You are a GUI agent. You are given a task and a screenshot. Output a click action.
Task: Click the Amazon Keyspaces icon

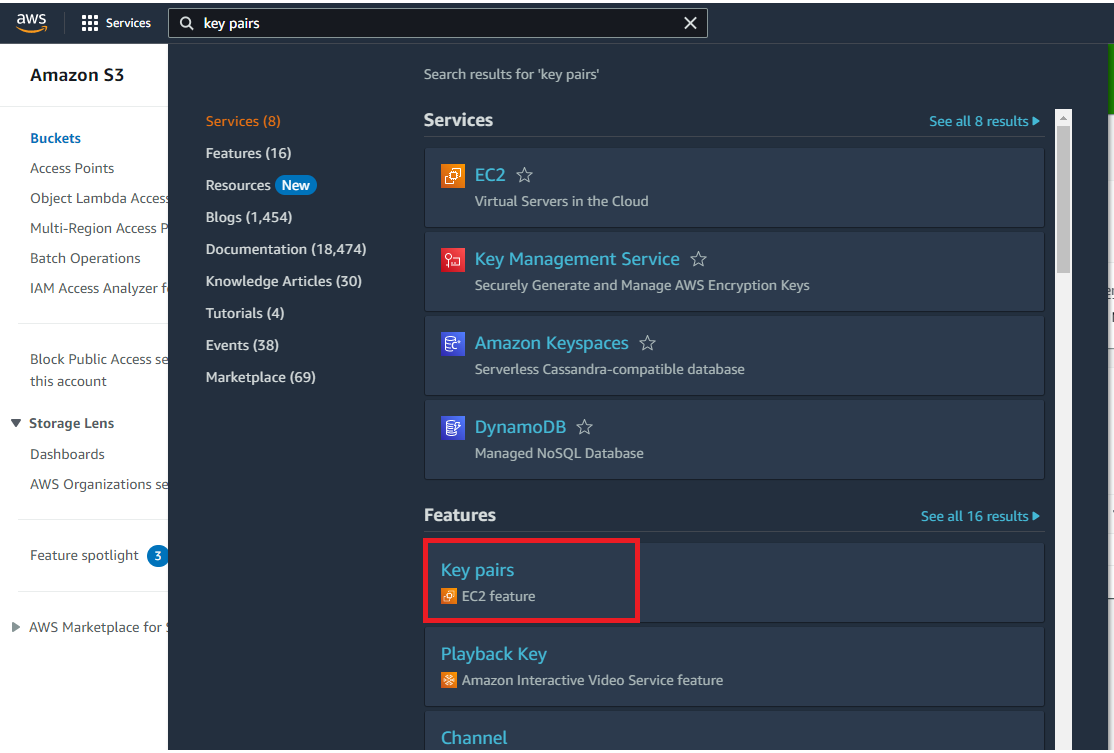(x=453, y=343)
